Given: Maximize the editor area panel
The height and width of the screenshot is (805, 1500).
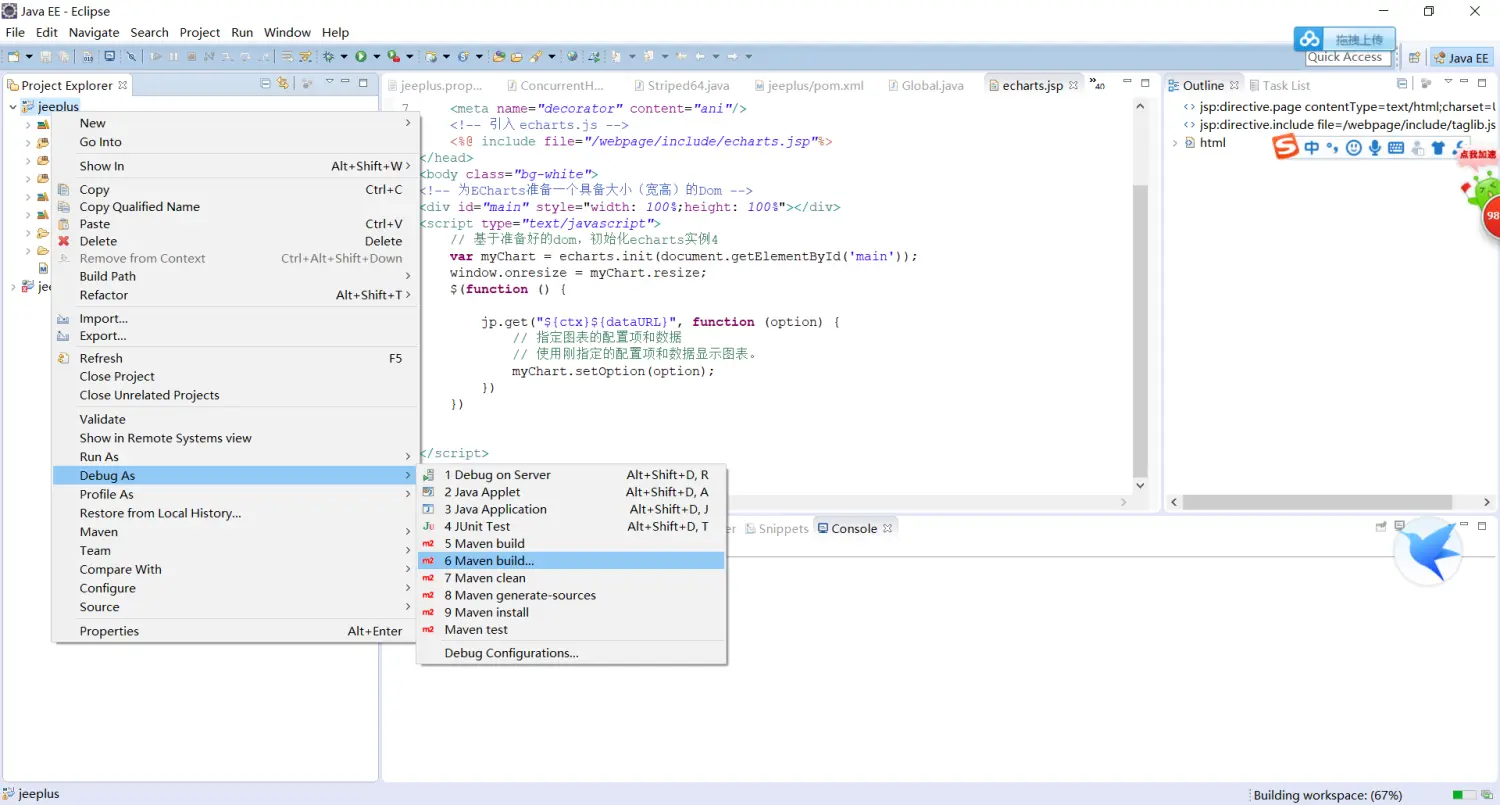Looking at the screenshot, I should click(x=1145, y=83).
